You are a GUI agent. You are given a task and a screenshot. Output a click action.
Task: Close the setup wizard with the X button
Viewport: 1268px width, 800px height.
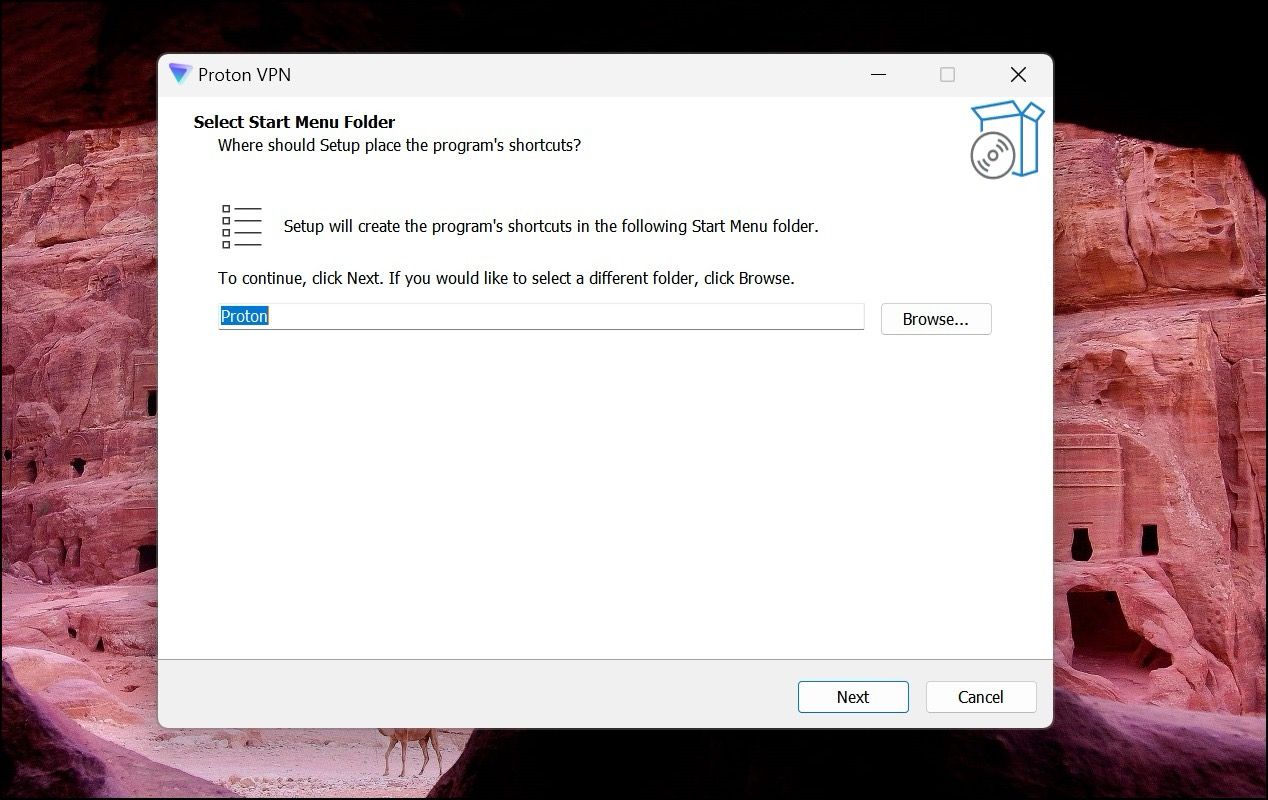pyautogui.click(x=1018, y=74)
